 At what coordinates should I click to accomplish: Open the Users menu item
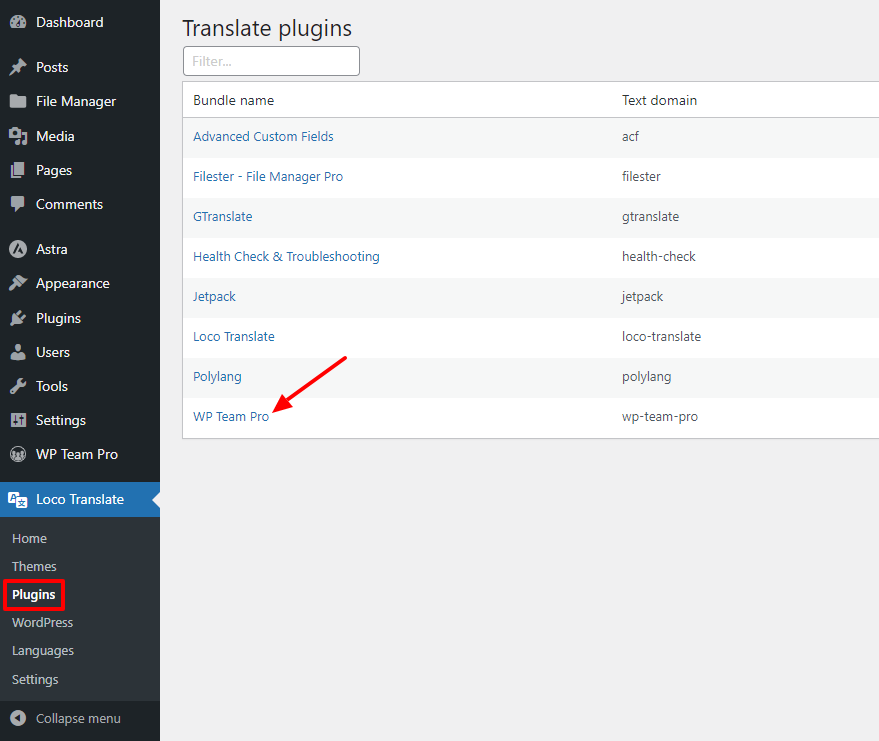tap(53, 353)
